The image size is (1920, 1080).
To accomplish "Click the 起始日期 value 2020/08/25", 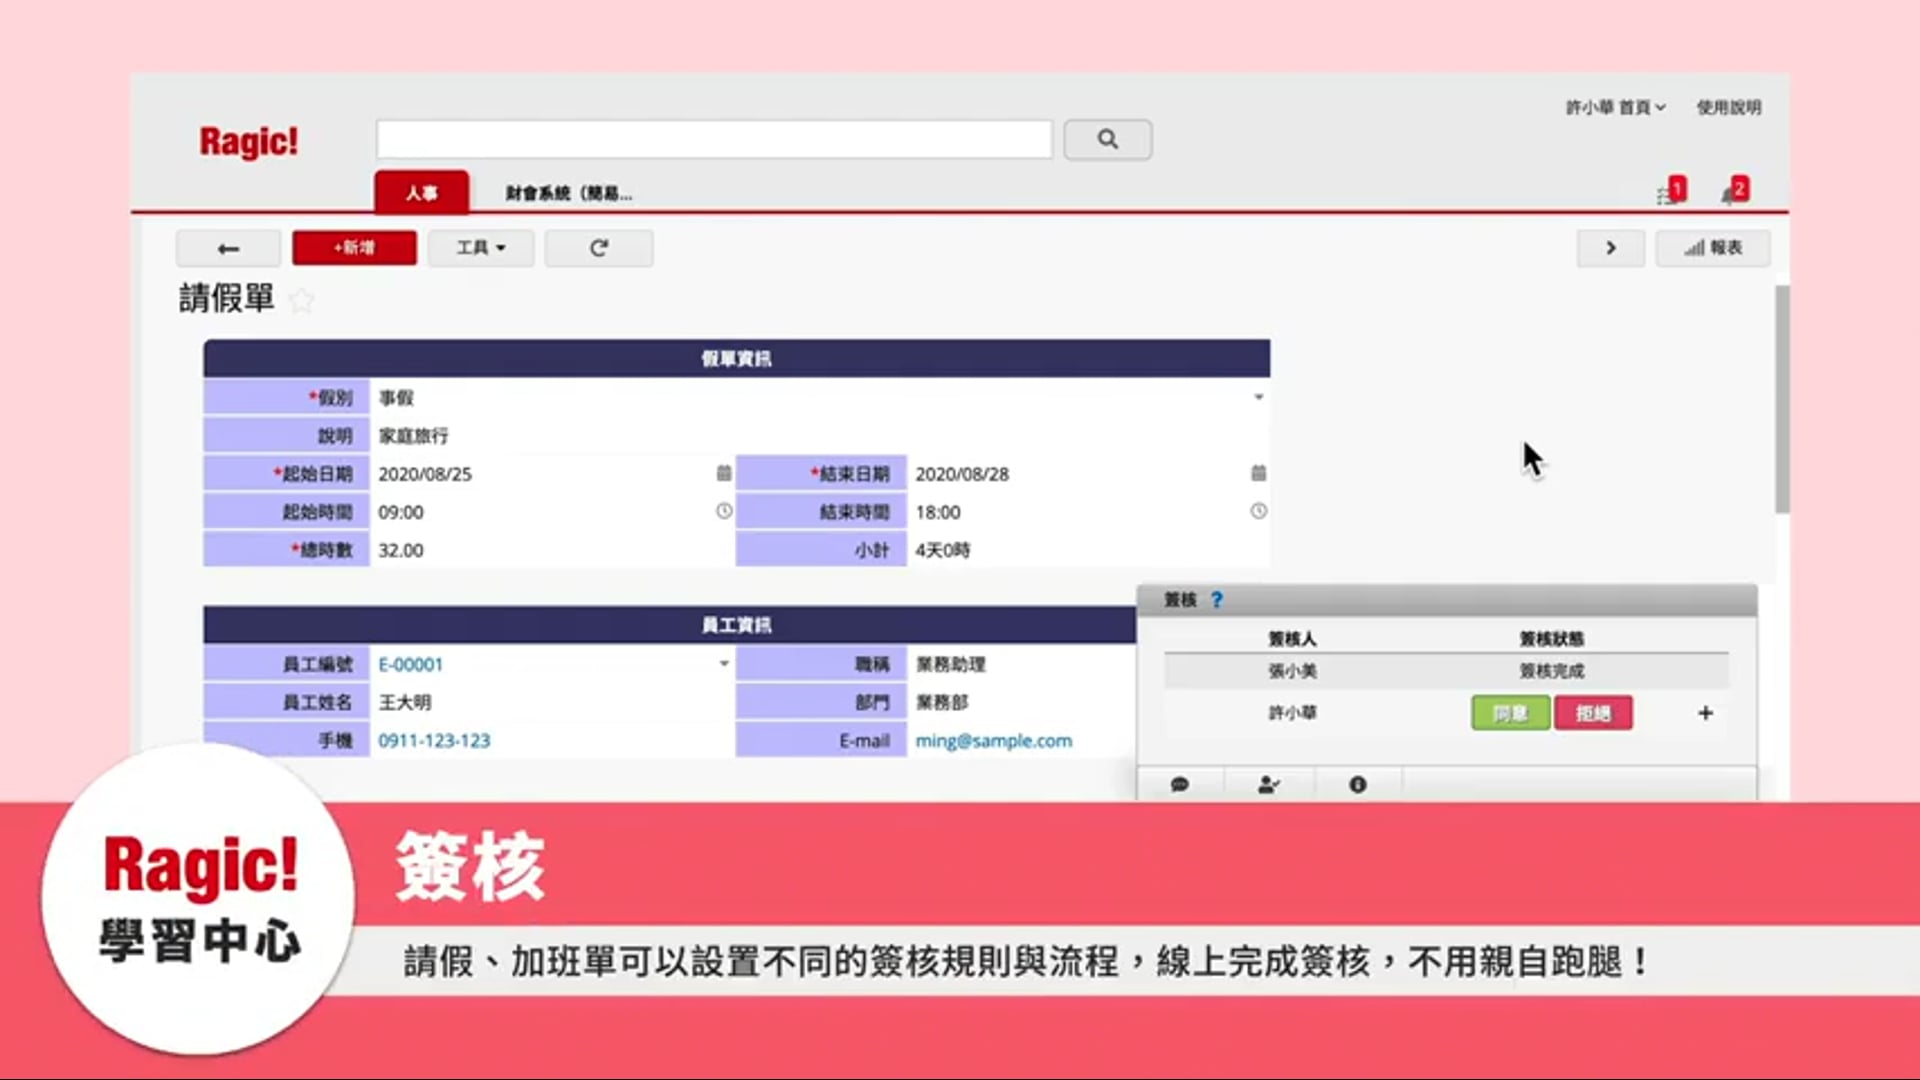I will click(425, 474).
